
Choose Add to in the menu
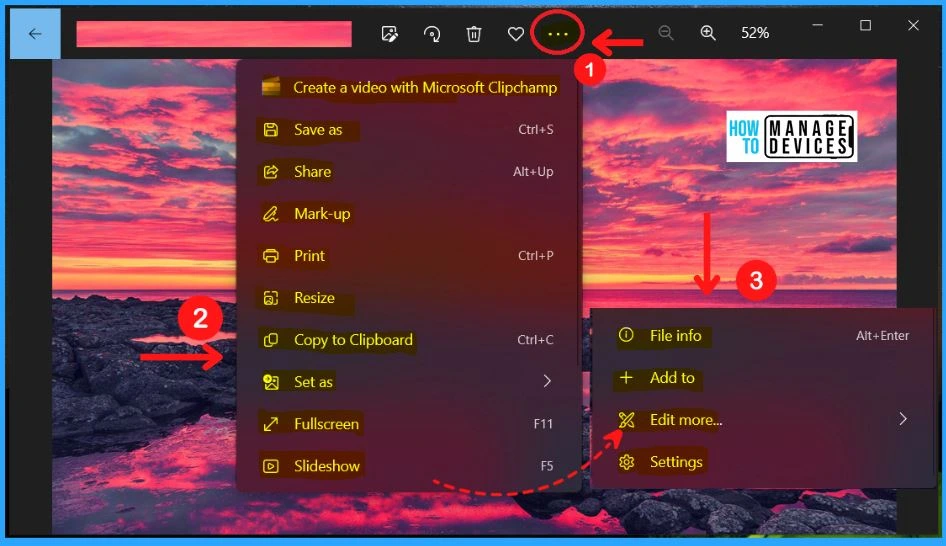pyautogui.click(x=763, y=378)
